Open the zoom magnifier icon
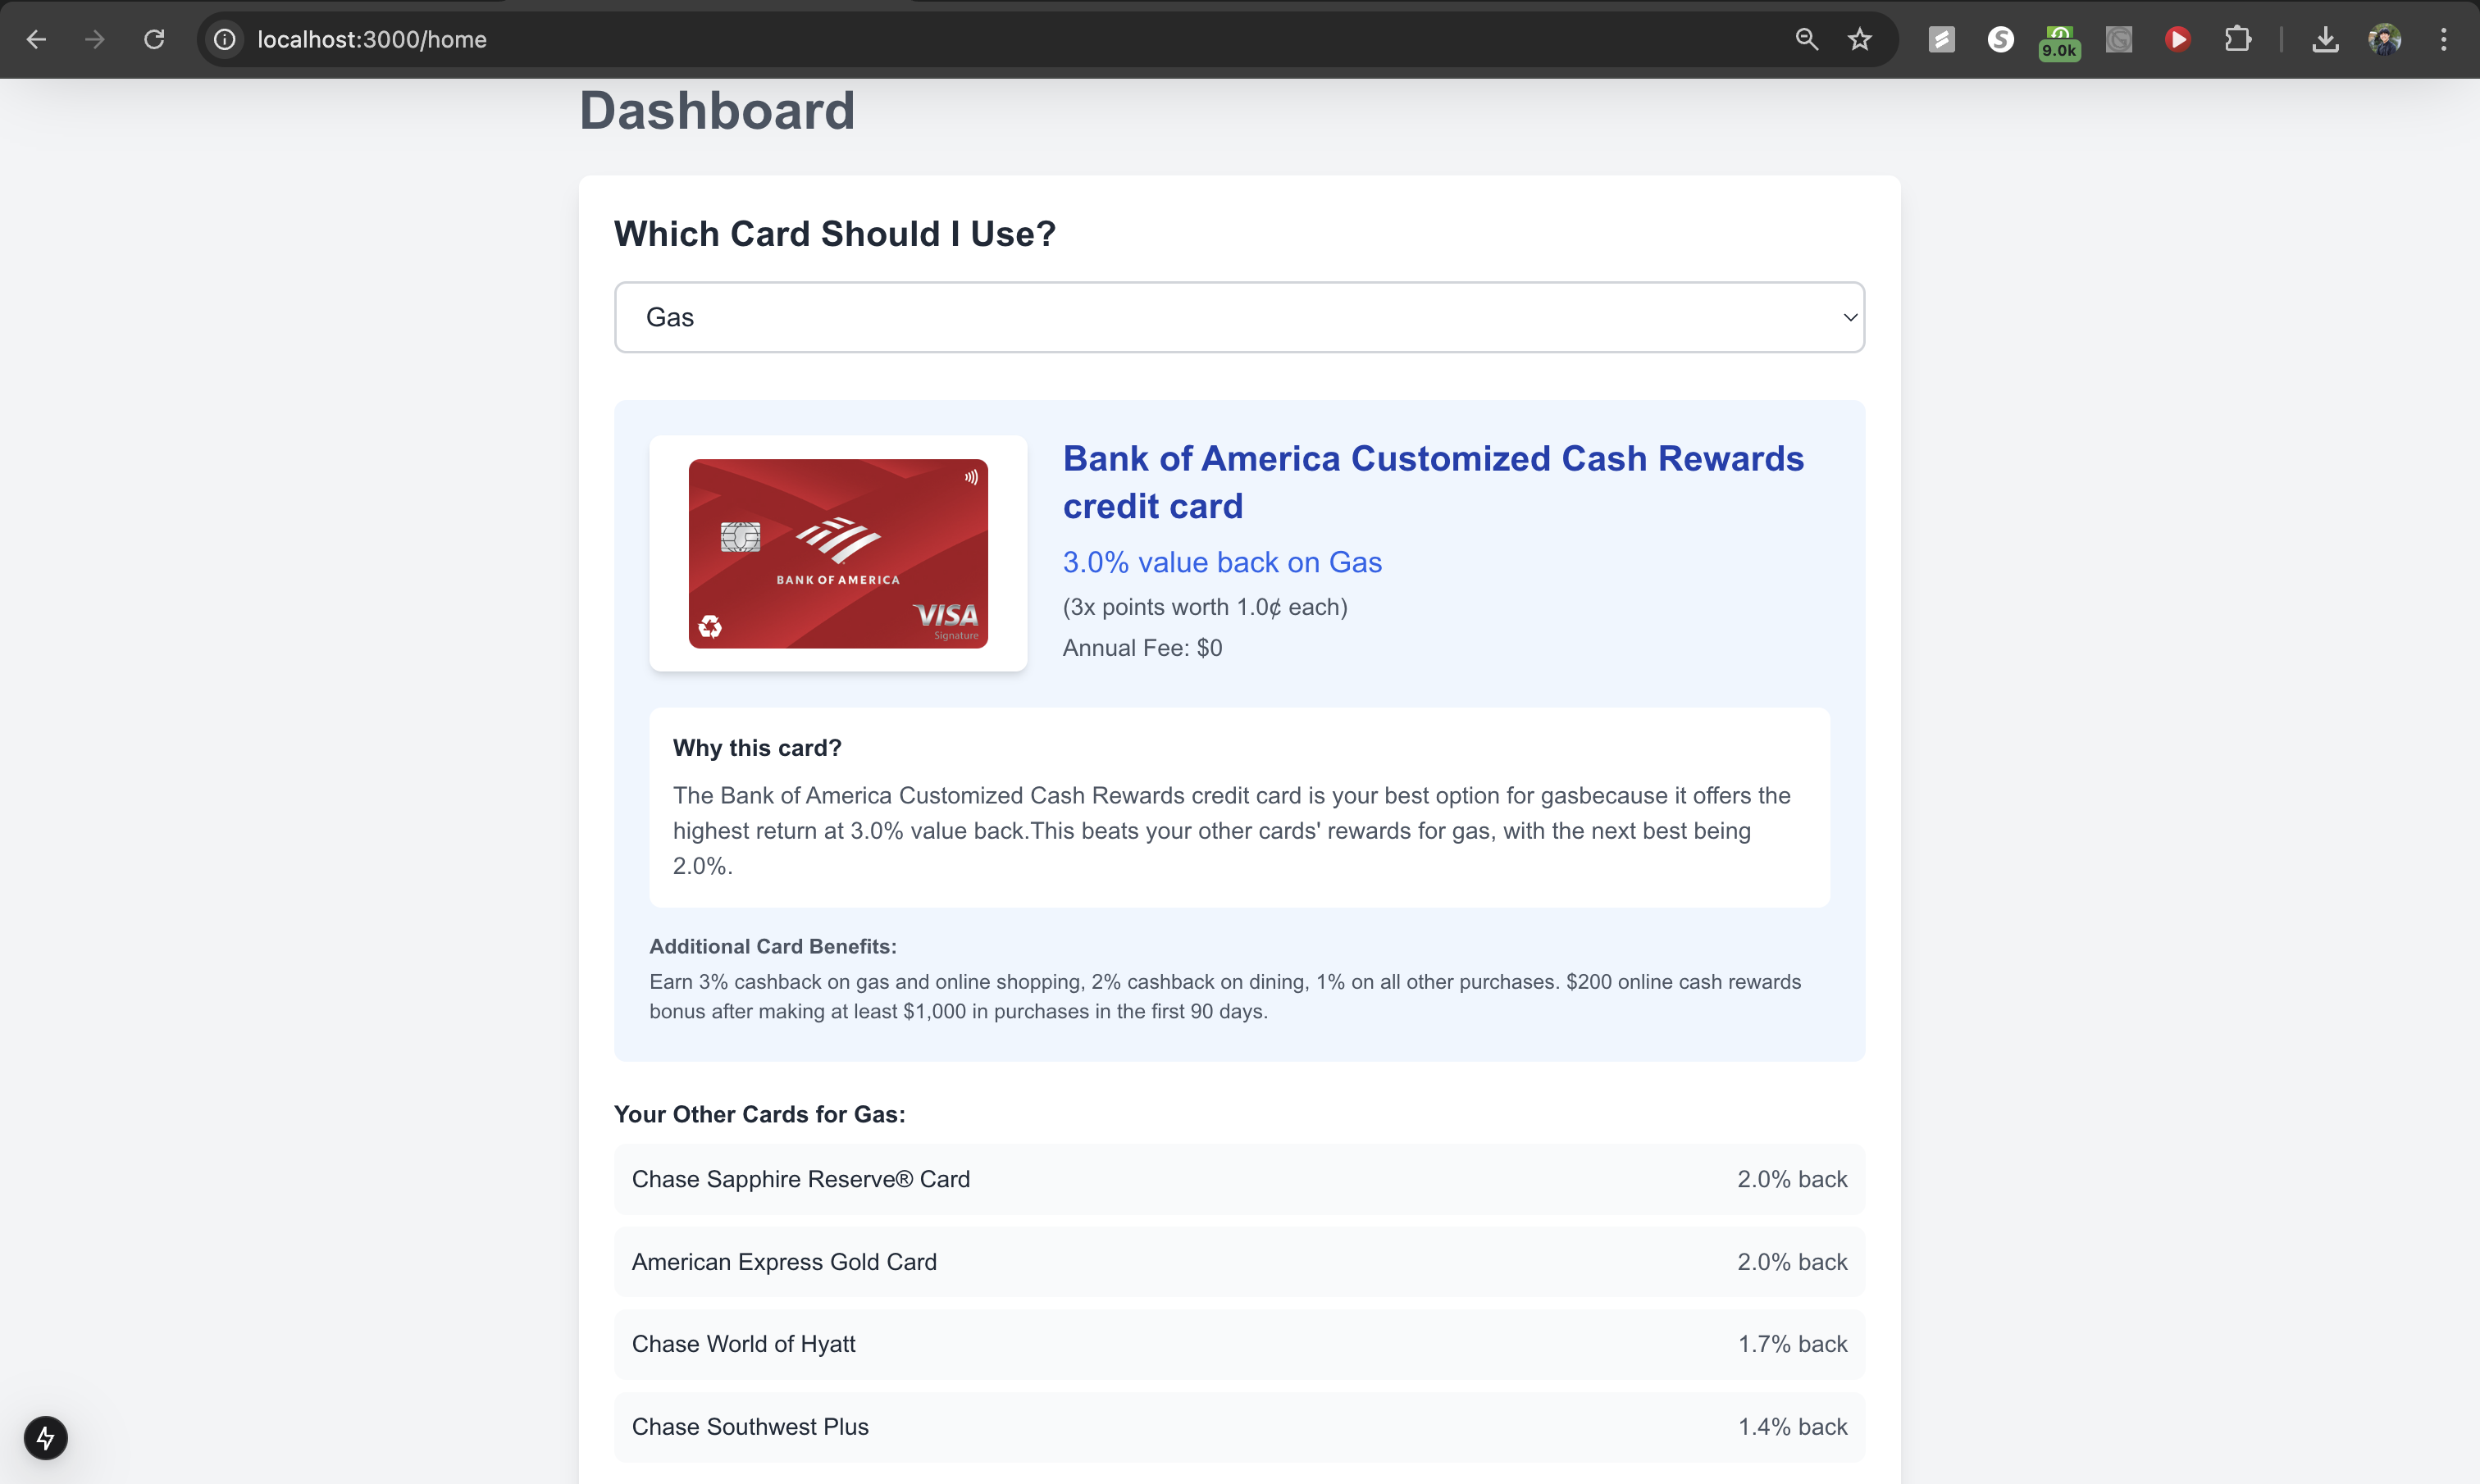This screenshot has height=1484, width=2480. (1806, 39)
